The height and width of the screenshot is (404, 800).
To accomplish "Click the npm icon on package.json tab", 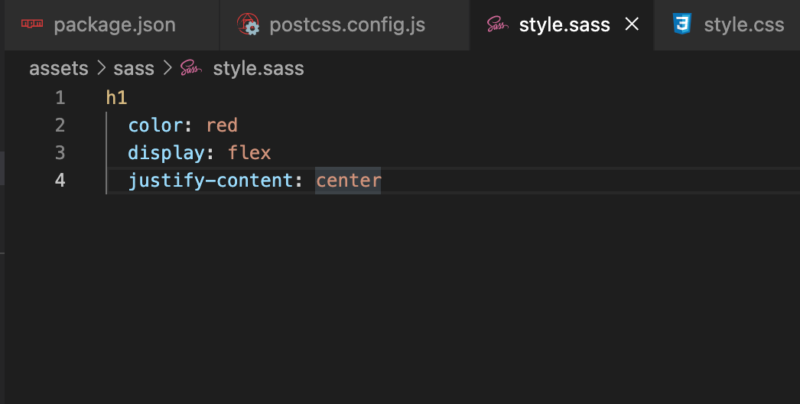I will pyautogui.click(x=32, y=24).
